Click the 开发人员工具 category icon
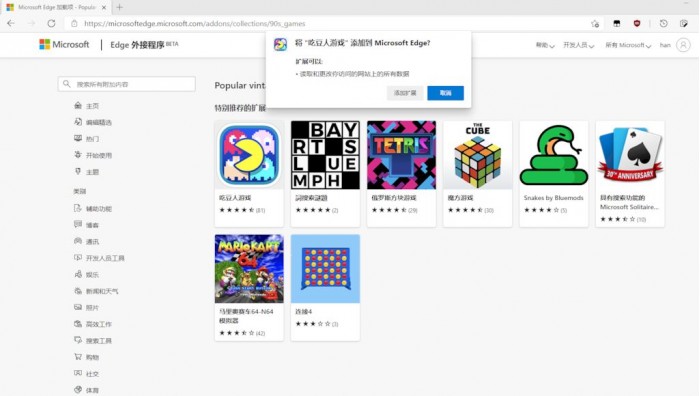Image resolution: width=700 pixels, height=396 pixels. [x=78, y=257]
